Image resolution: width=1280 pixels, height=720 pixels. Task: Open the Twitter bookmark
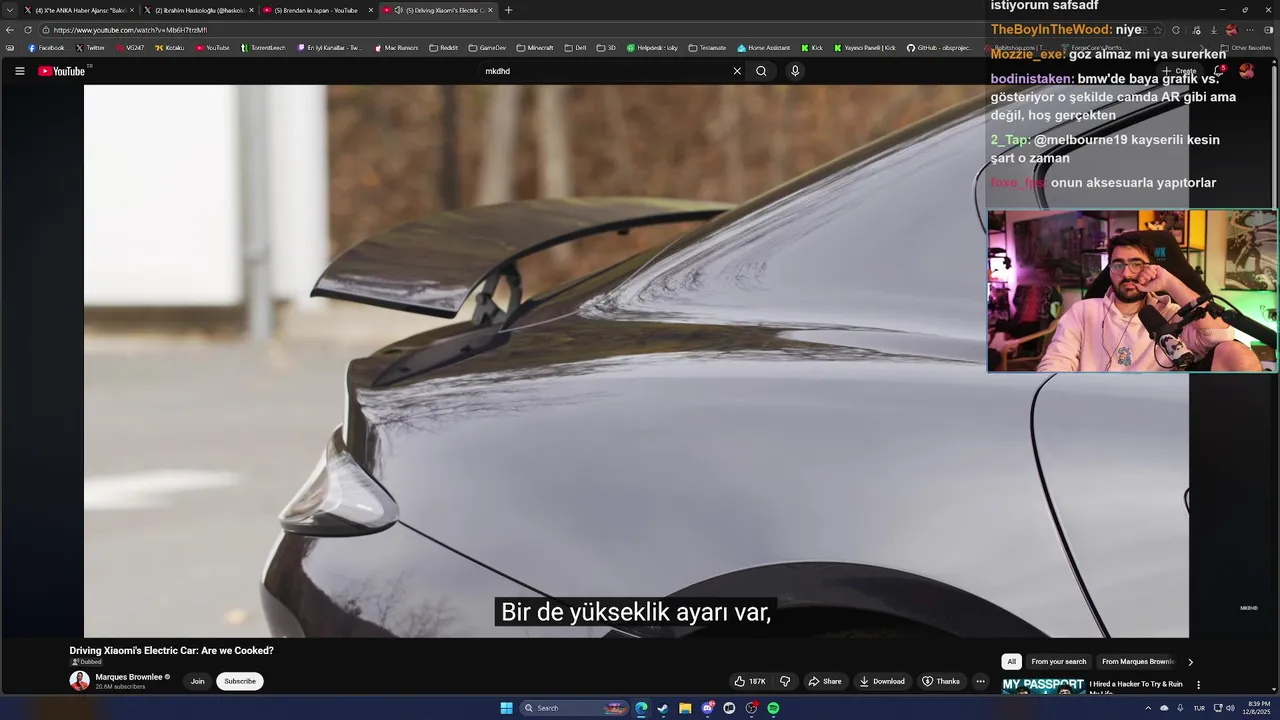click(90, 48)
